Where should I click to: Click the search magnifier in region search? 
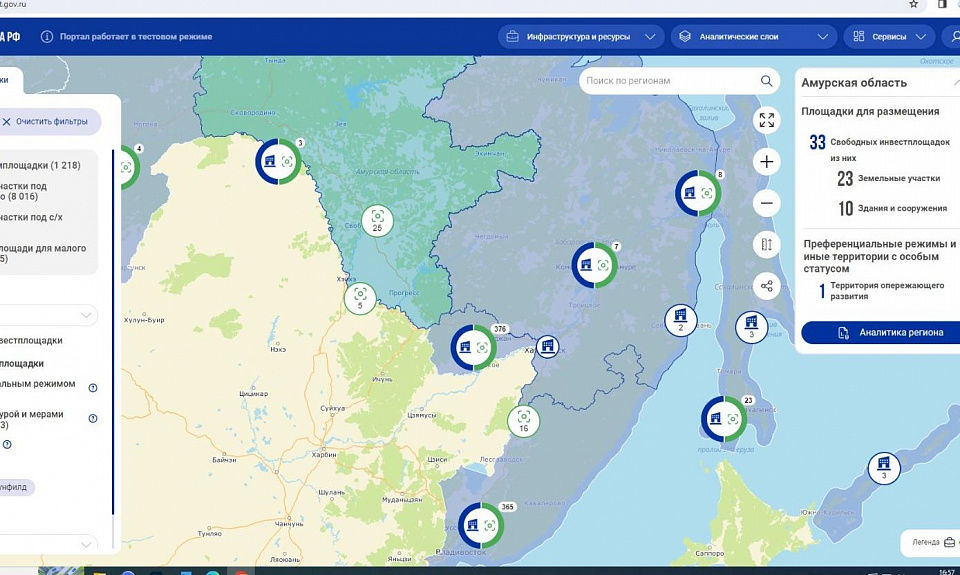pos(767,81)
